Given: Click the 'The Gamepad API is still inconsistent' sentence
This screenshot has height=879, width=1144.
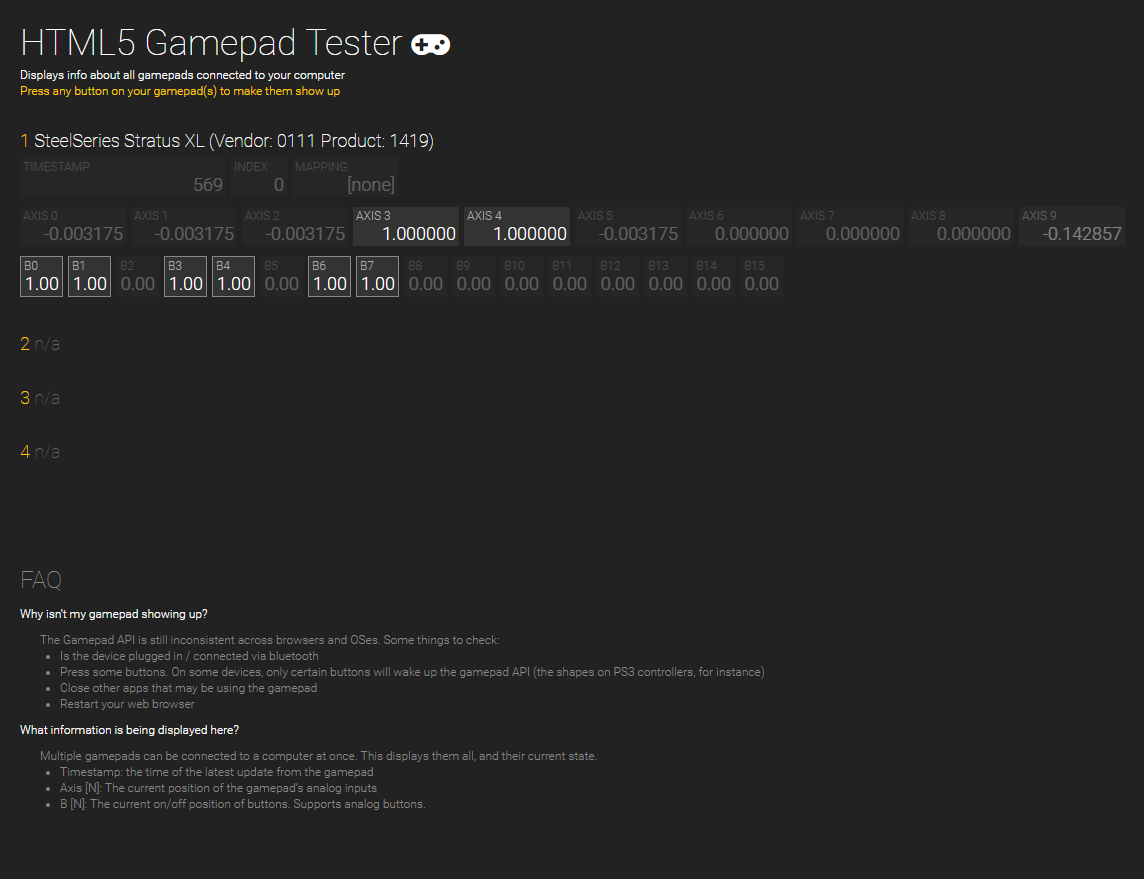Looking at the screenshot, I should (270, 640).
